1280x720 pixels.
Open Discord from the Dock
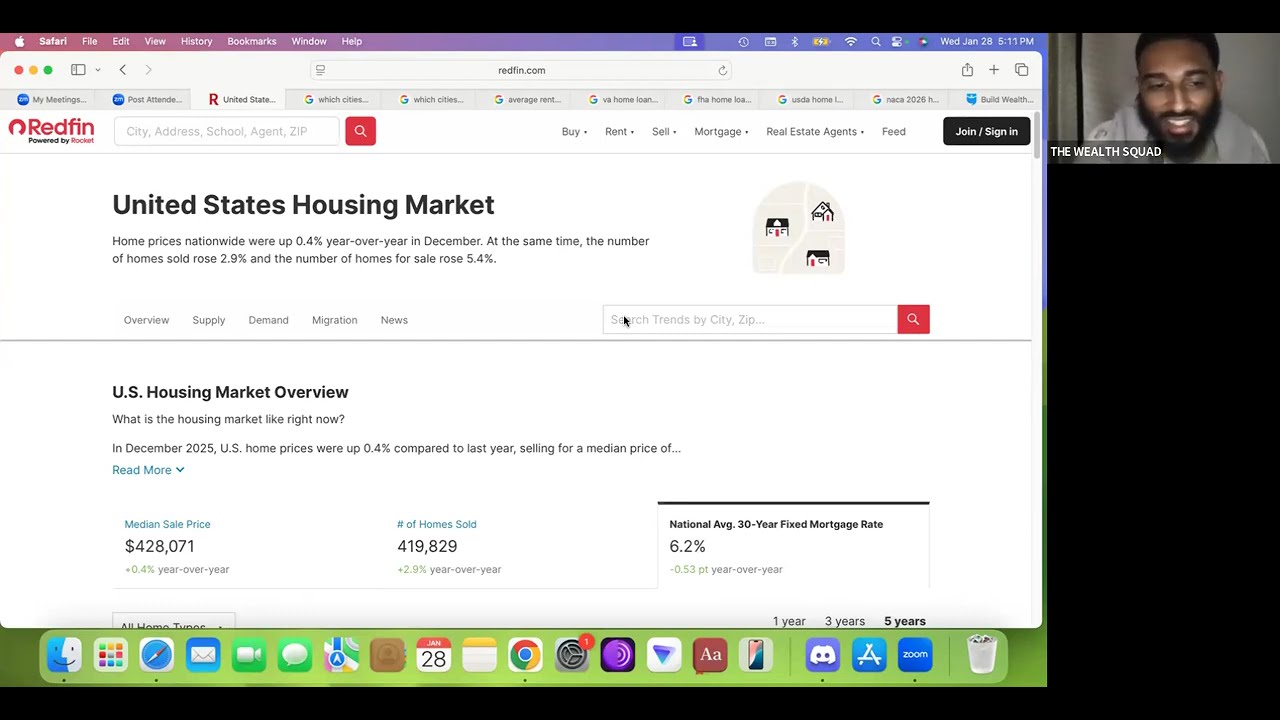click(823, 656)
